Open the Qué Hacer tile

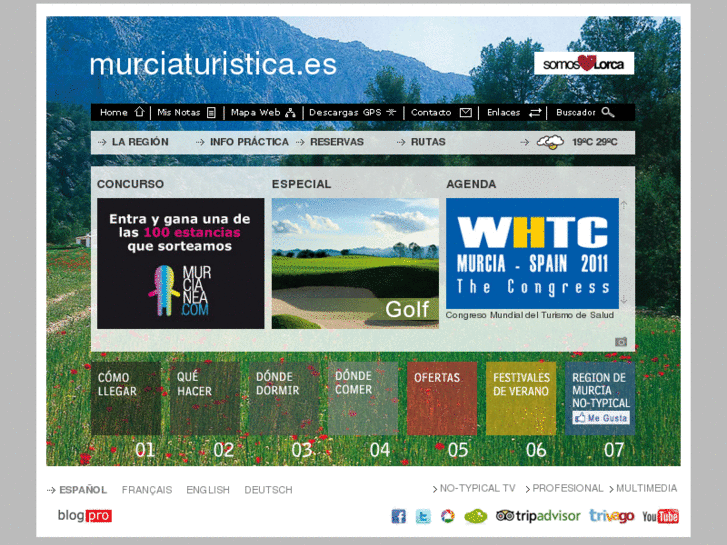point(205,398)
